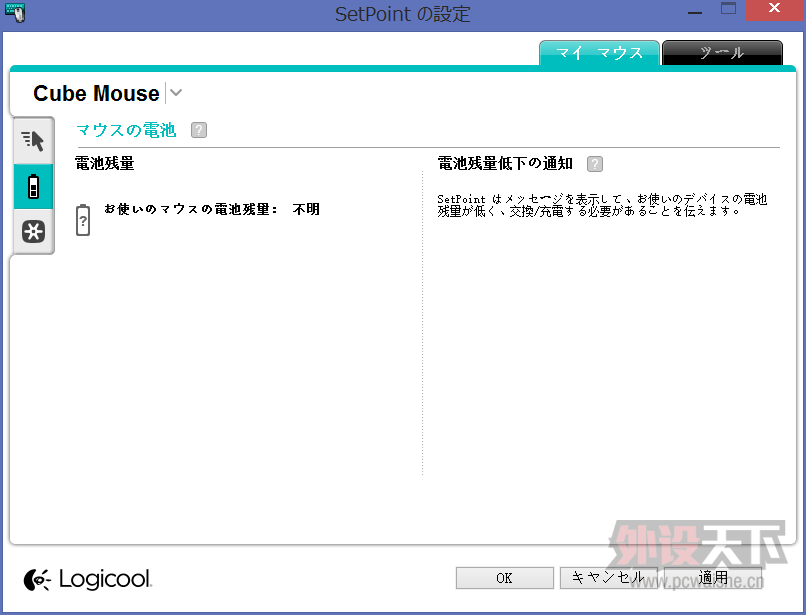Select the battery sidebar icon

[x=33, y=187]
